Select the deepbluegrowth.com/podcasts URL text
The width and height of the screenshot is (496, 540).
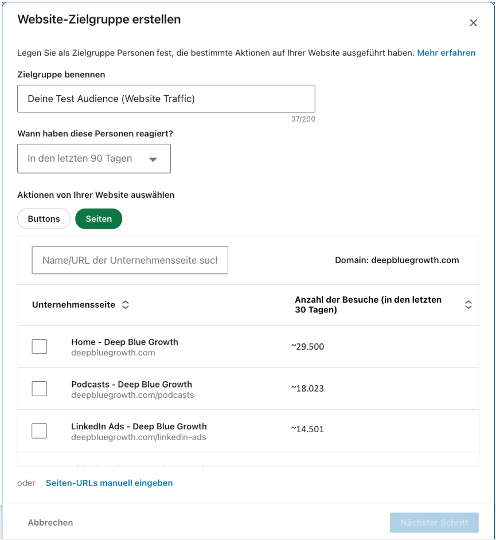coord(133,395)
